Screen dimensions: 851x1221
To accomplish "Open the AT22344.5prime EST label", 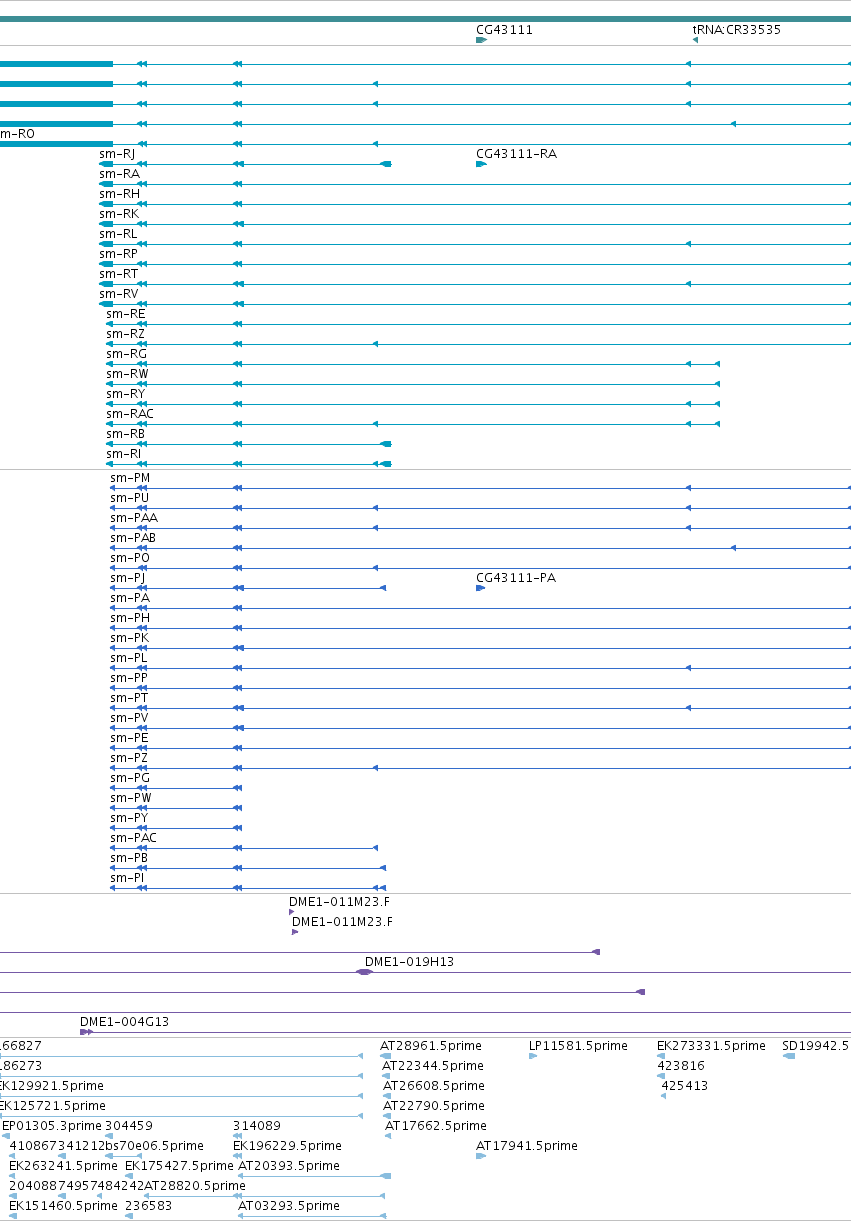I will click(x=433, y=1066).
